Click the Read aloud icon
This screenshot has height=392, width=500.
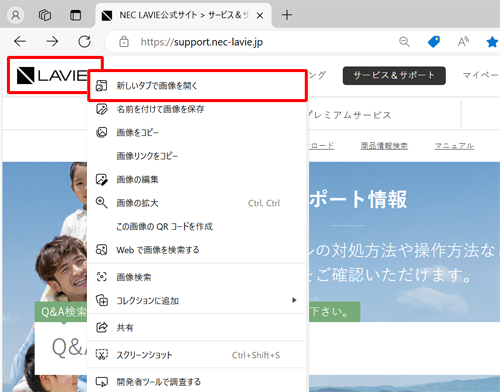point(463,42)
